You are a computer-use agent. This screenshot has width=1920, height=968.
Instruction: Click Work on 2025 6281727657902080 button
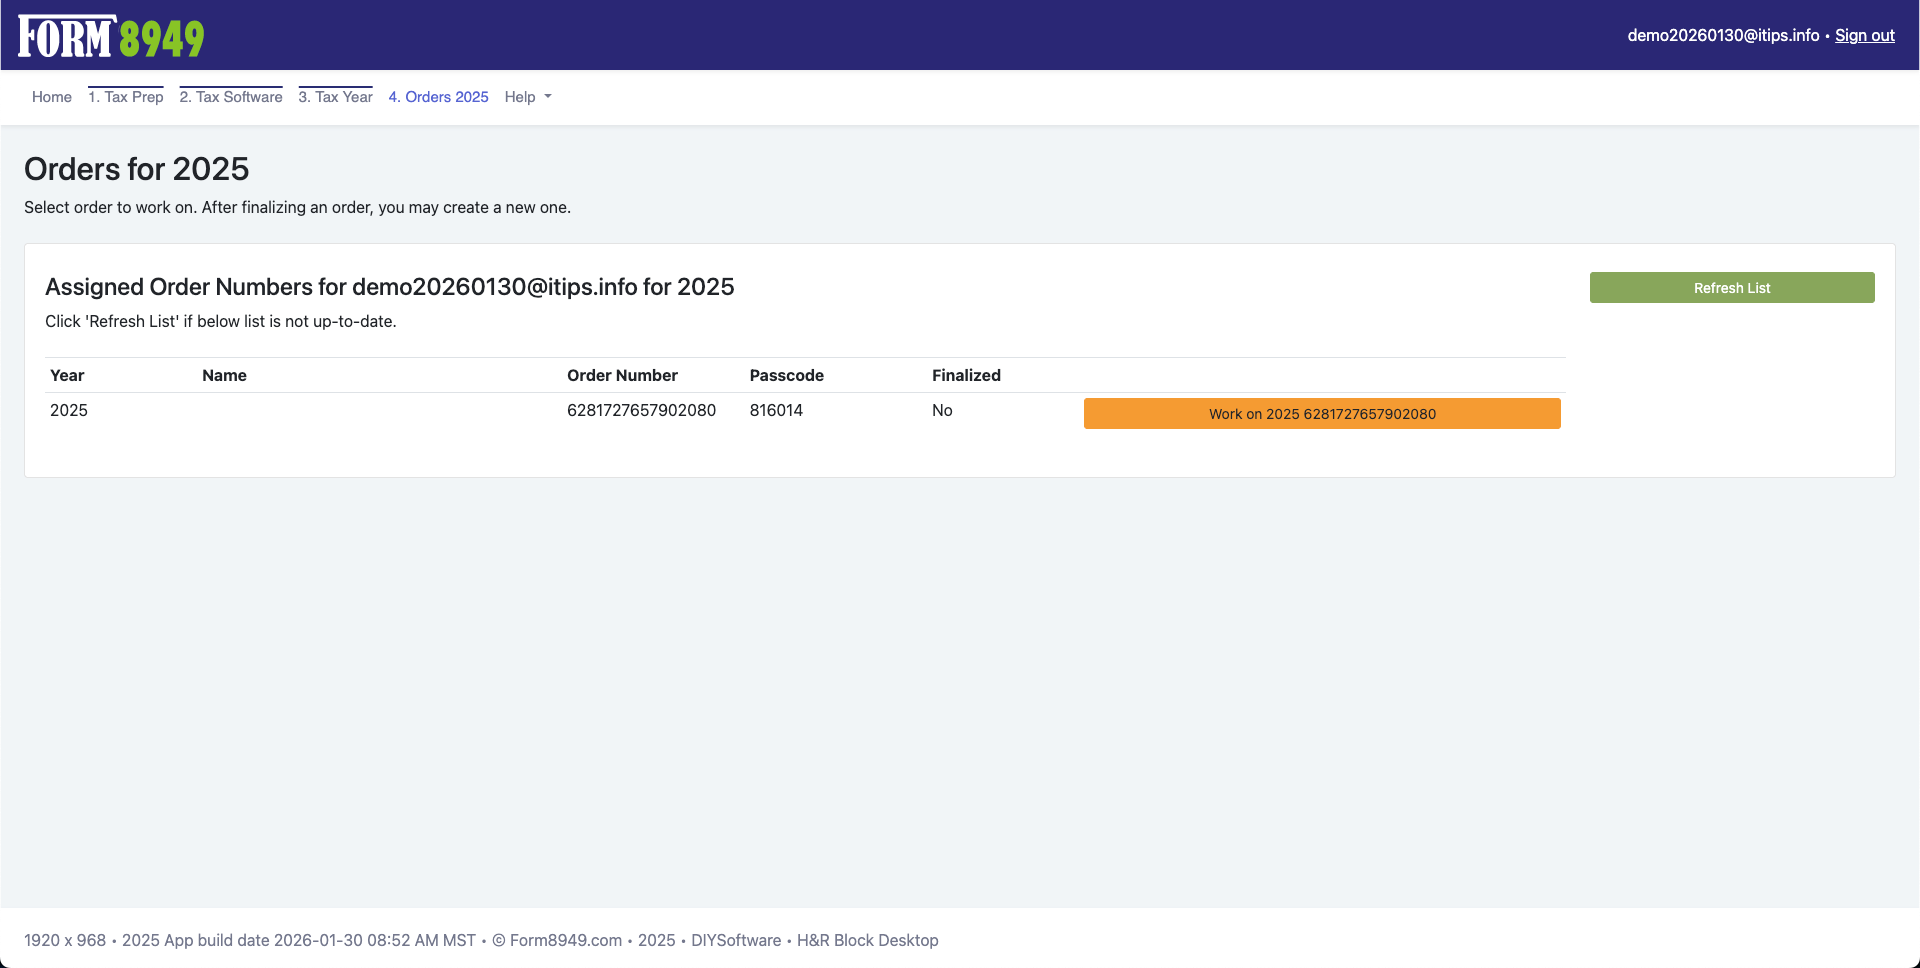click(1321, 414)
